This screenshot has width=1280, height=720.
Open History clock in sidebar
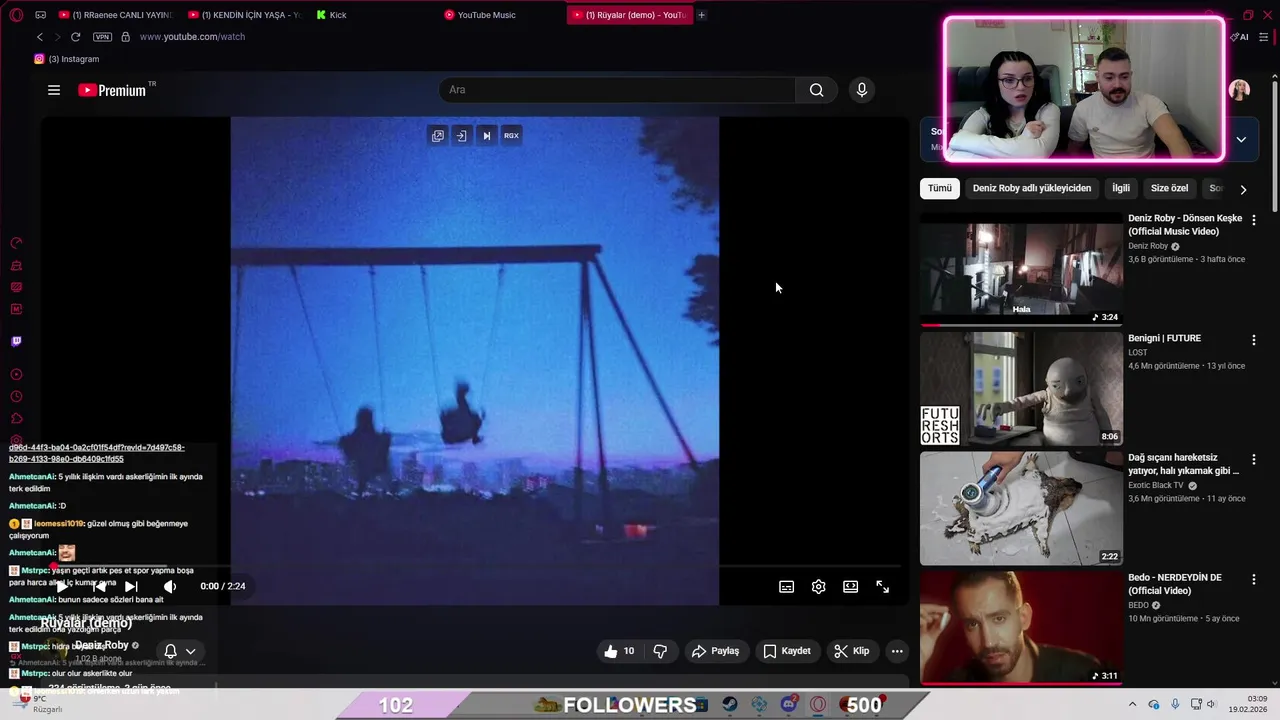pyautogui.click(x=16, y=396)
